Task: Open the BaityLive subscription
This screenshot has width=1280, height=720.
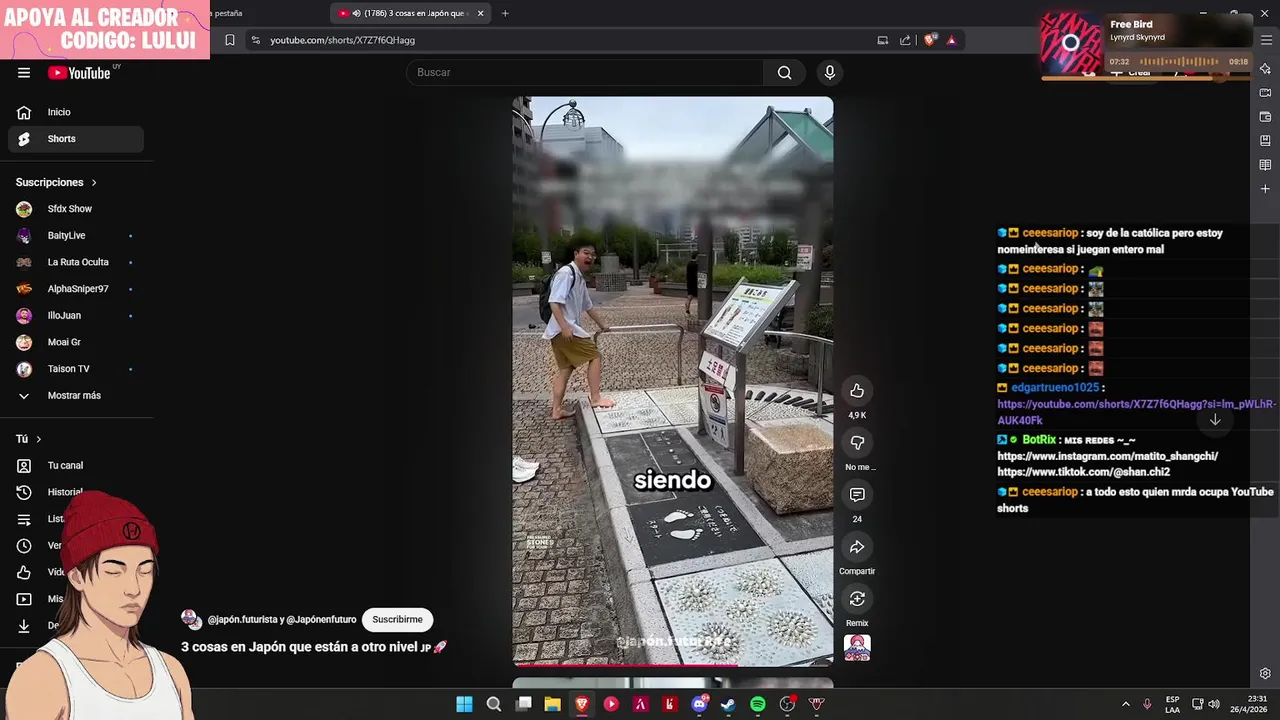Action: click(x=75, y=236)
